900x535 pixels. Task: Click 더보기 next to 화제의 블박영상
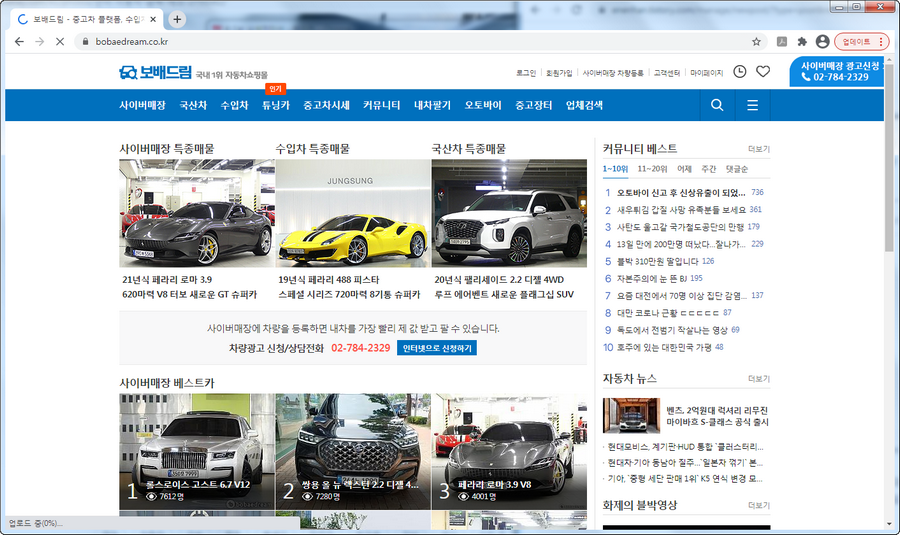[x=759, y=505]
